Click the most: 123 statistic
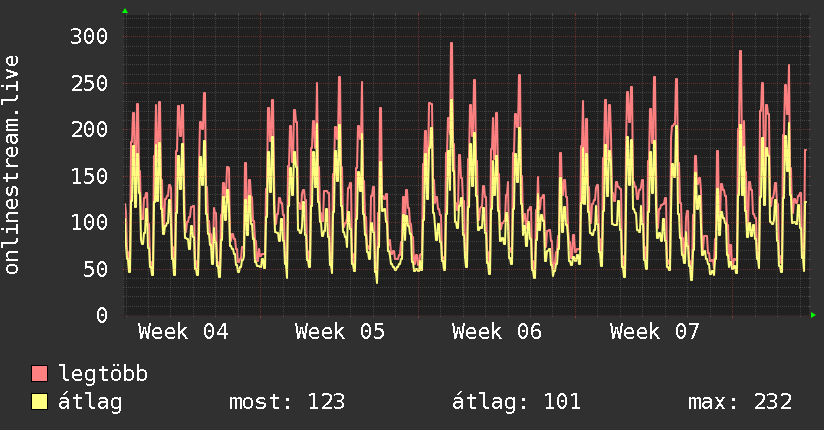824x430 pixels. coord(287,402)
